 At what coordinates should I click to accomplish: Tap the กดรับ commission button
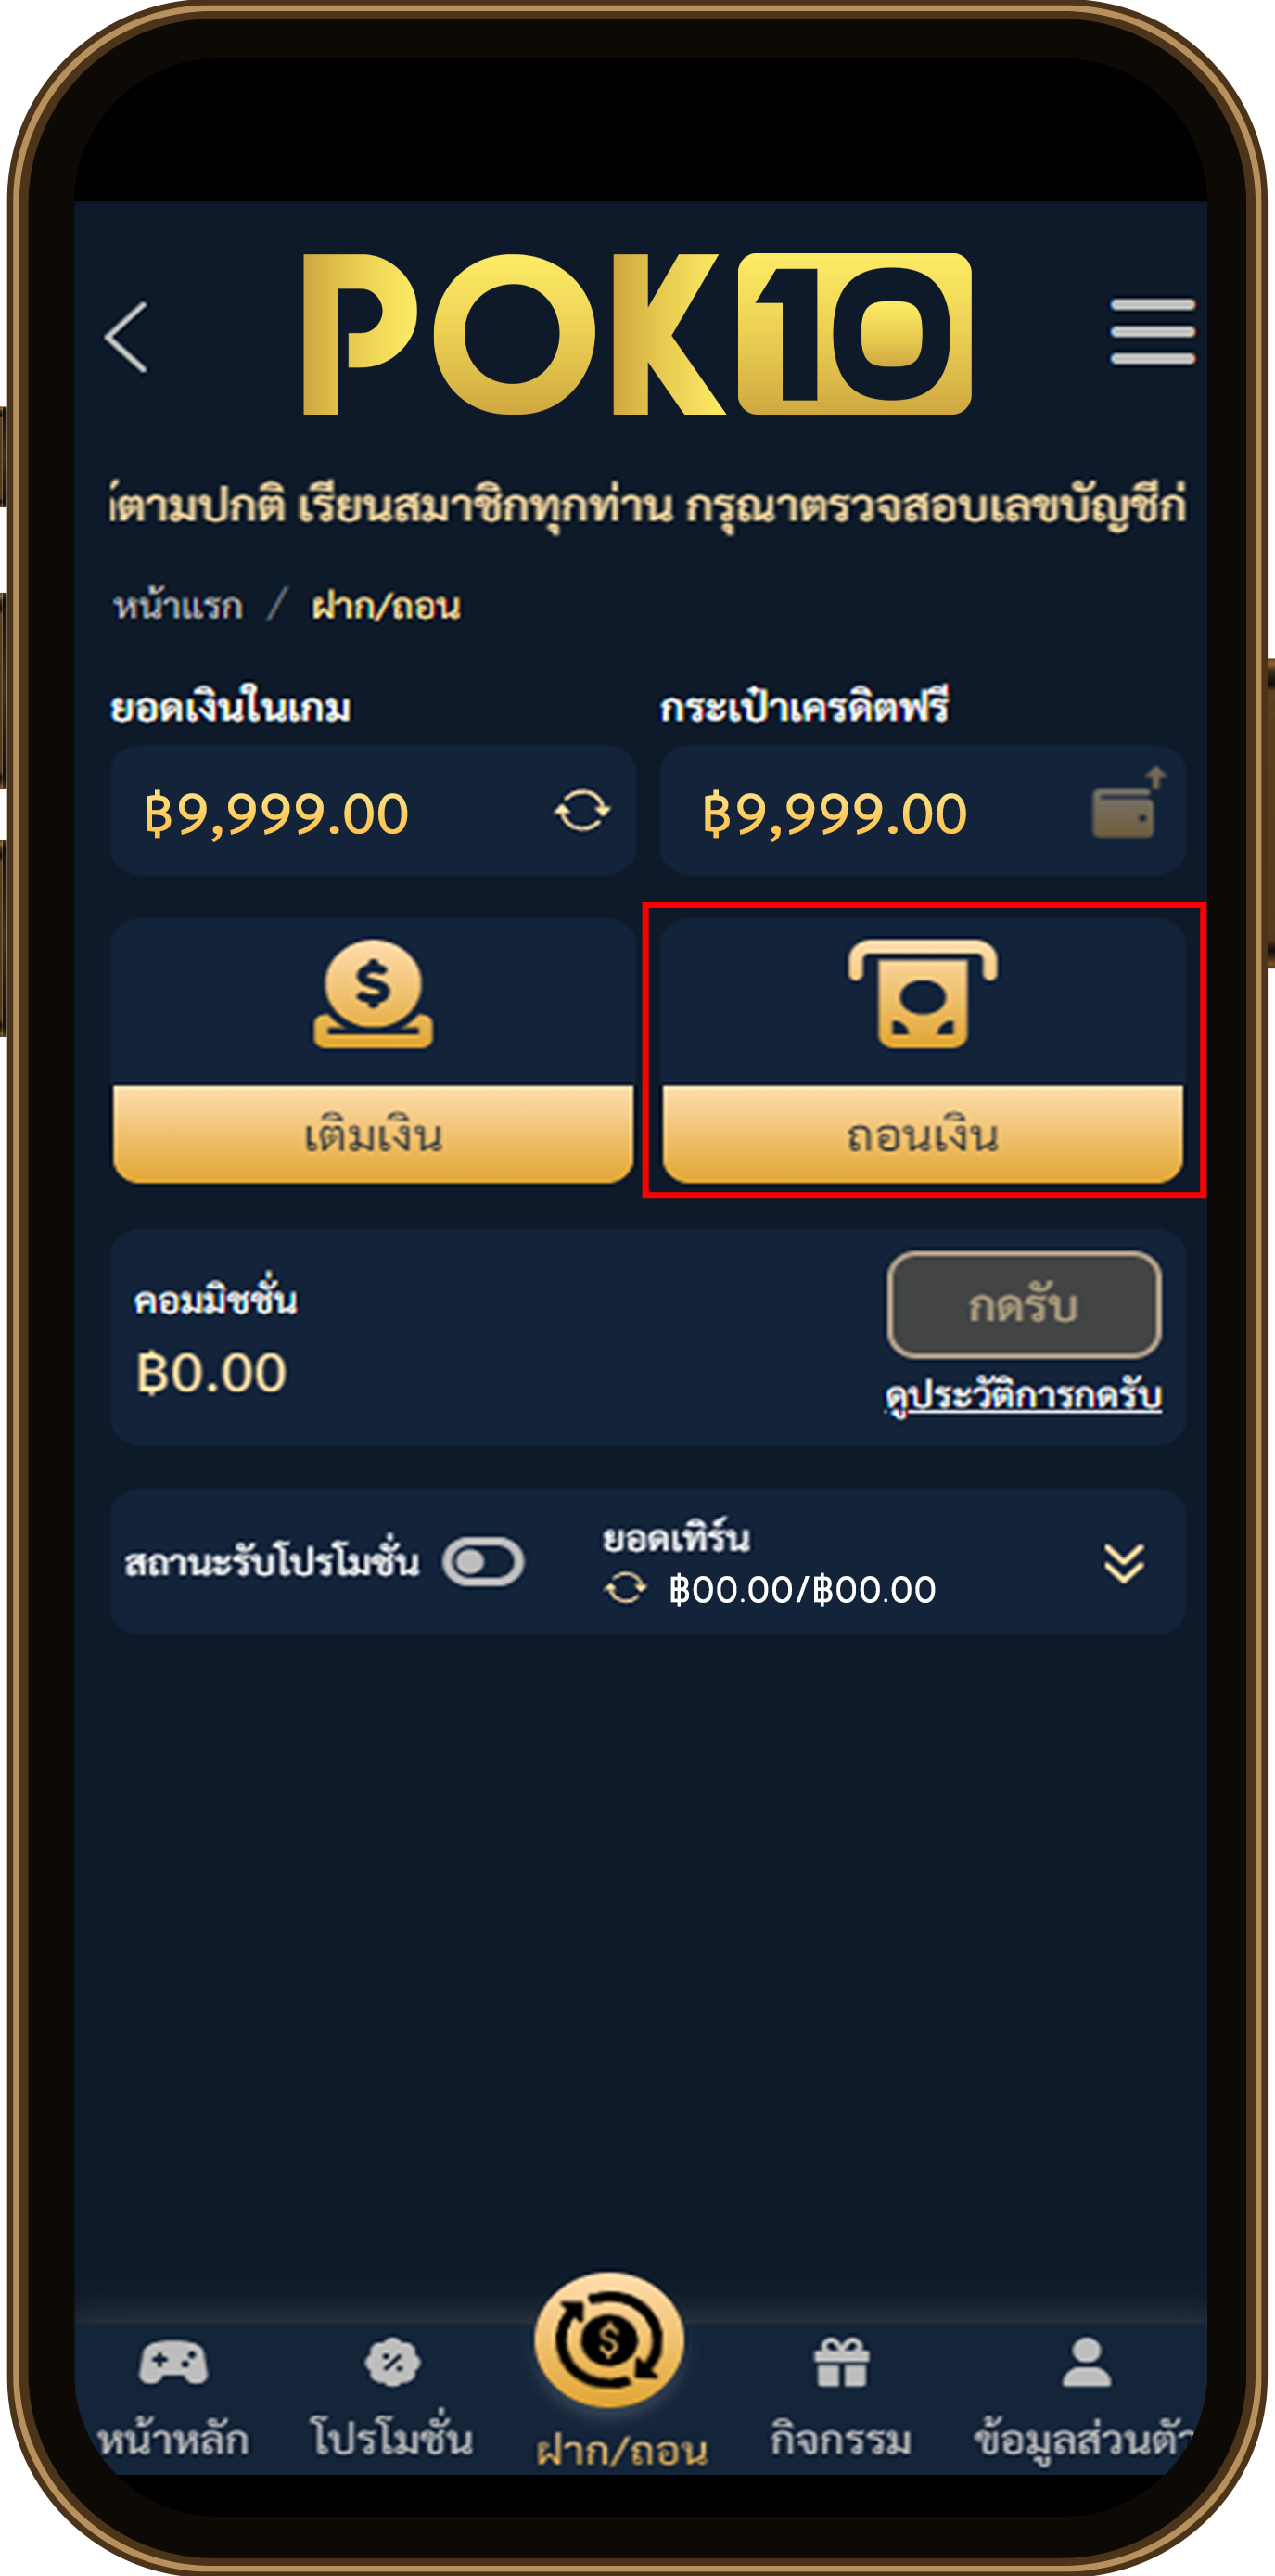(1024, 1305)
